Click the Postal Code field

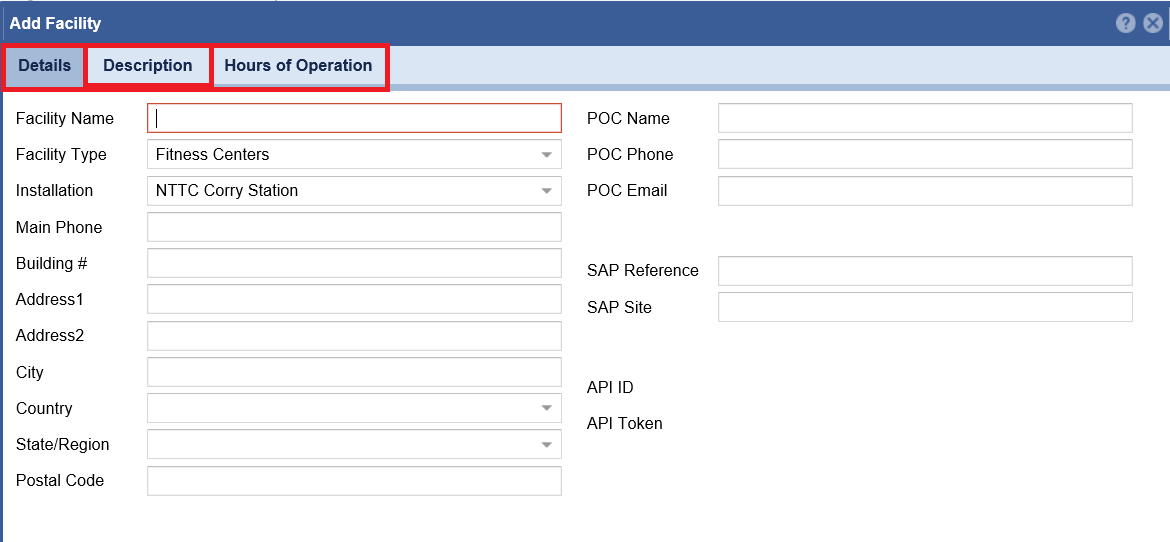(x=354, y=481)
